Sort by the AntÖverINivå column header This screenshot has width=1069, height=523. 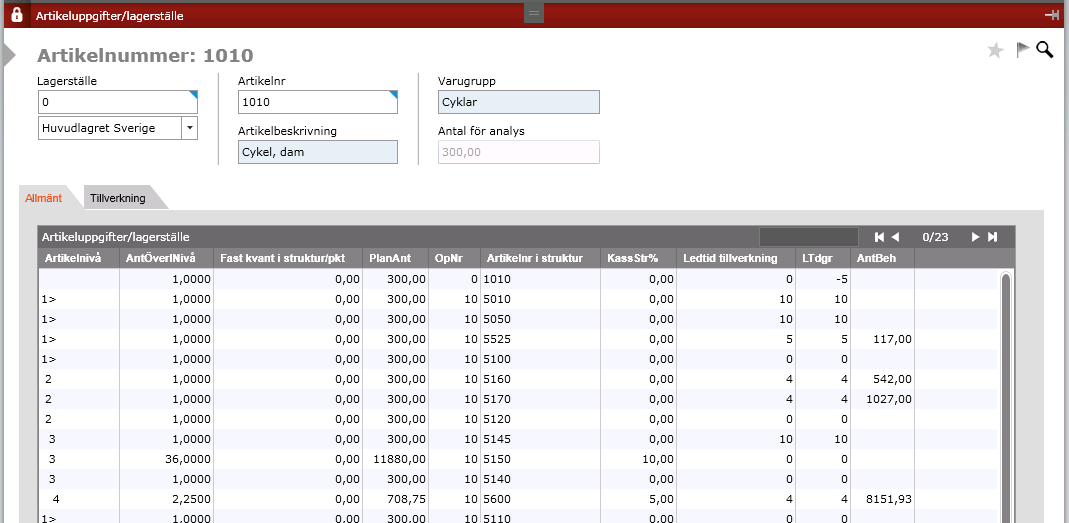coord(166,258)
